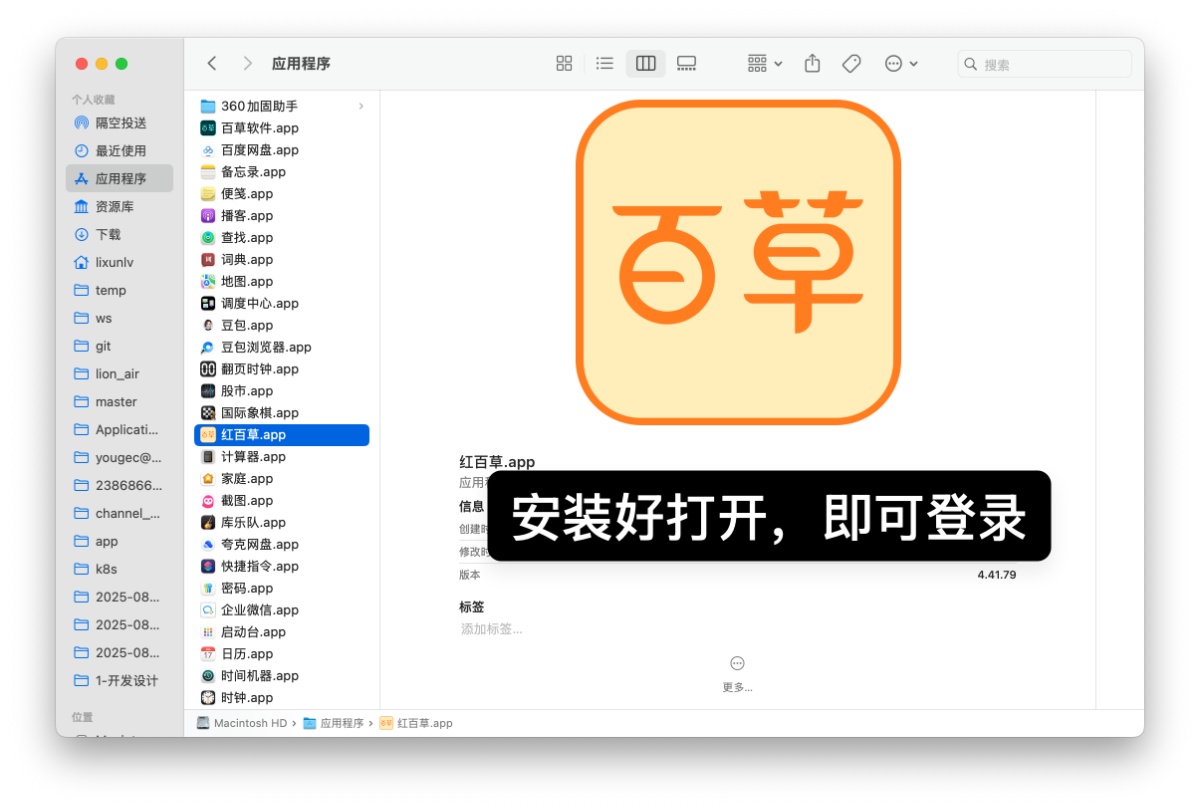This screenshot has width=1200, height=810.
Task: Select 家庭.app in the list
Action: pyautogui.click(x=282, y=479)
